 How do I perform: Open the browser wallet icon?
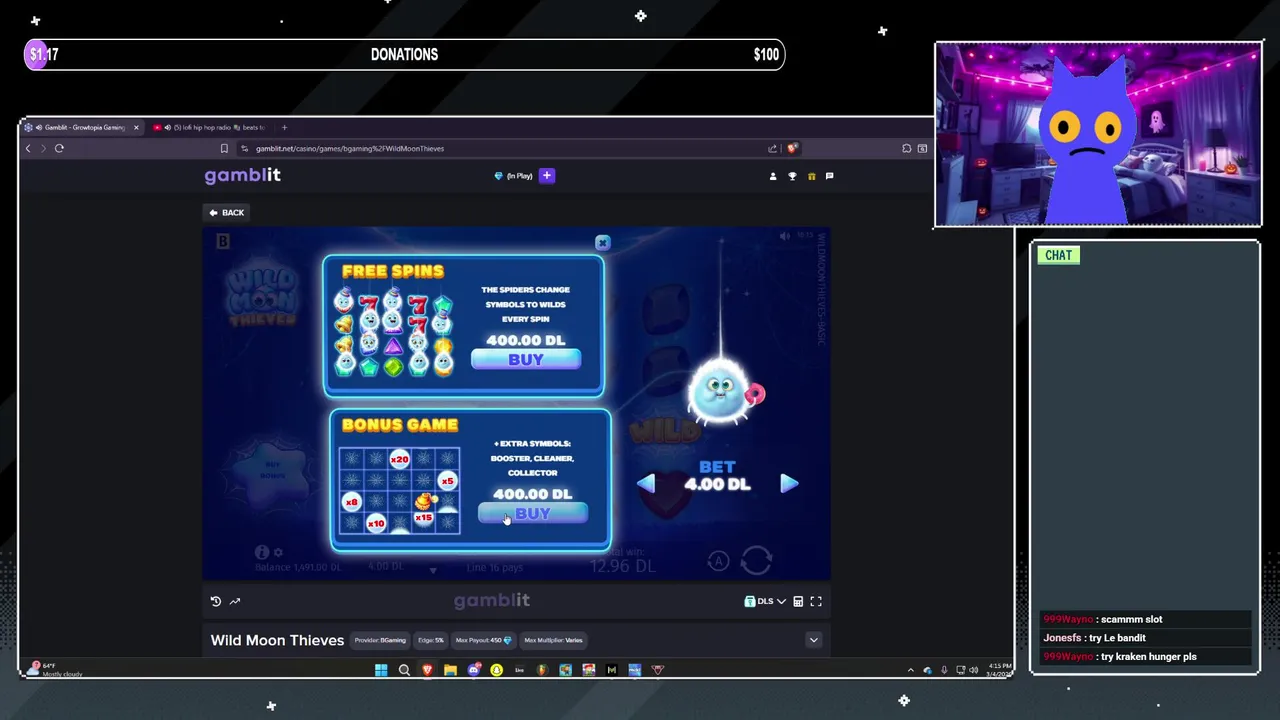(x=922, y=148)
